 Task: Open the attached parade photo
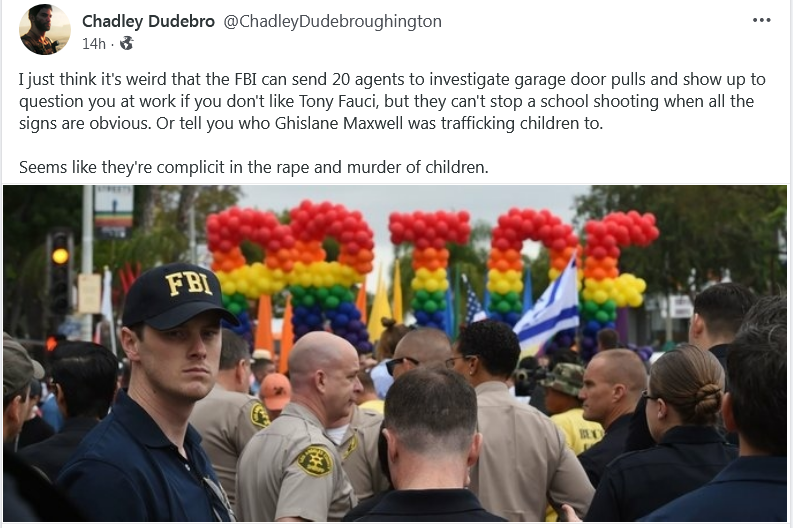(x=395, y=353)
